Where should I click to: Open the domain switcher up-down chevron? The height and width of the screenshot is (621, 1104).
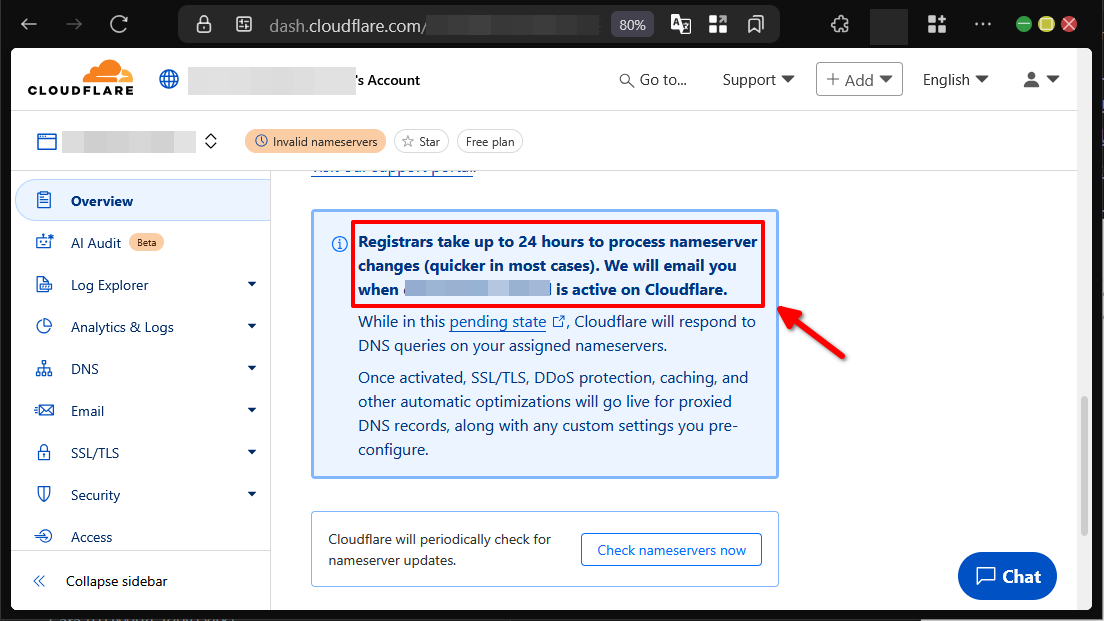211,142
